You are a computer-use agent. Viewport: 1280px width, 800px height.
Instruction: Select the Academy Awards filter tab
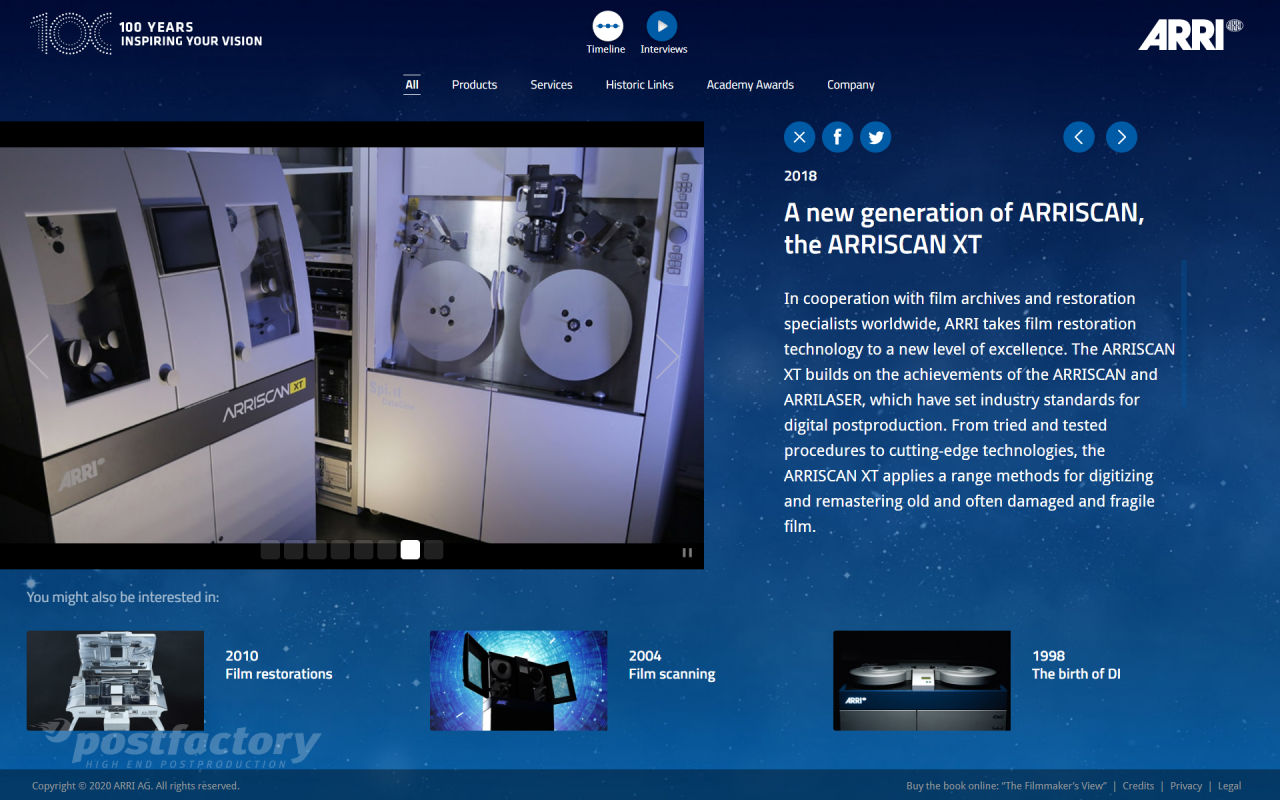click(750, 85)
